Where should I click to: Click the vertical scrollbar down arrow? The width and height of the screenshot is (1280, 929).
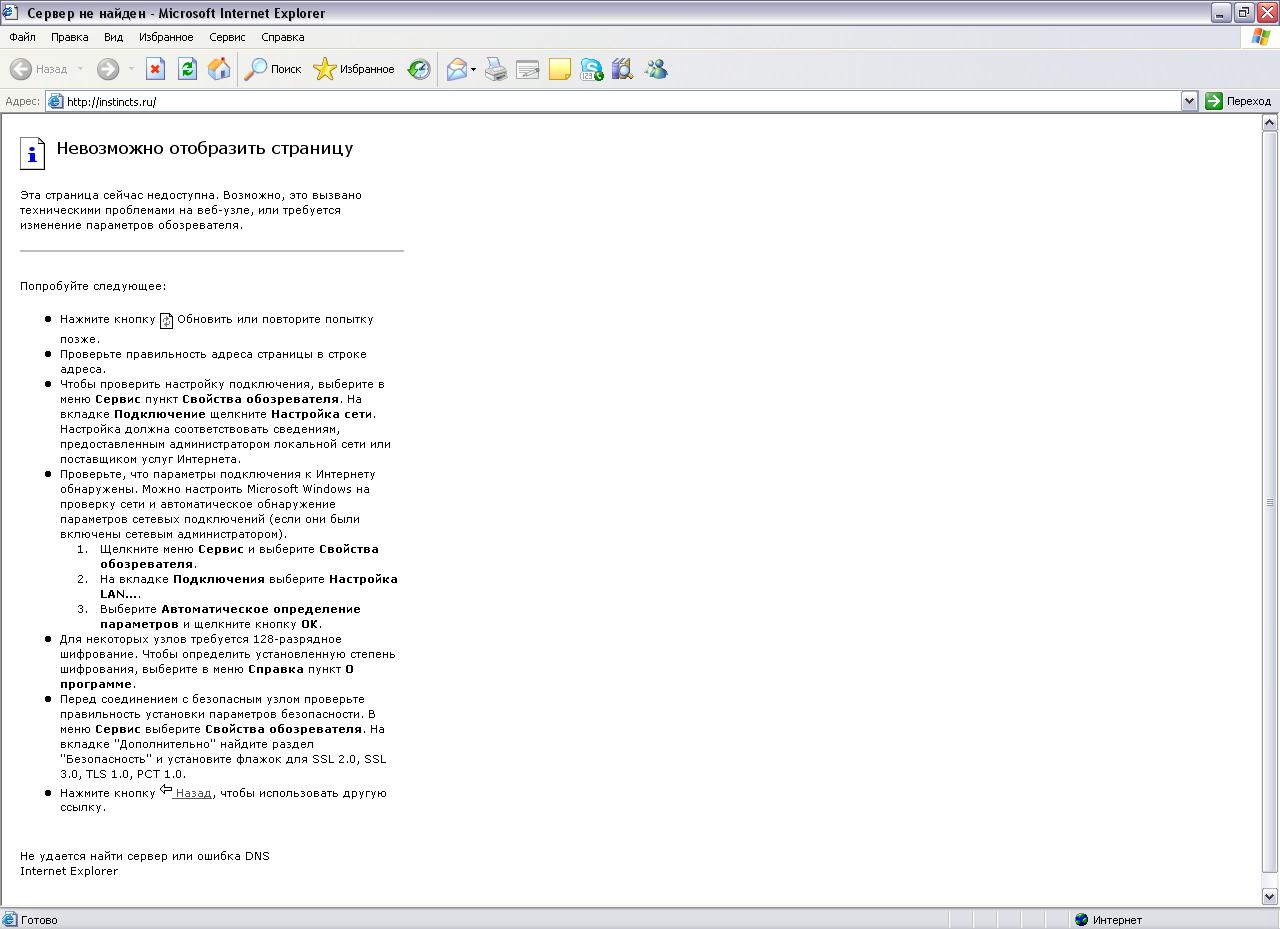point(1270,897)
